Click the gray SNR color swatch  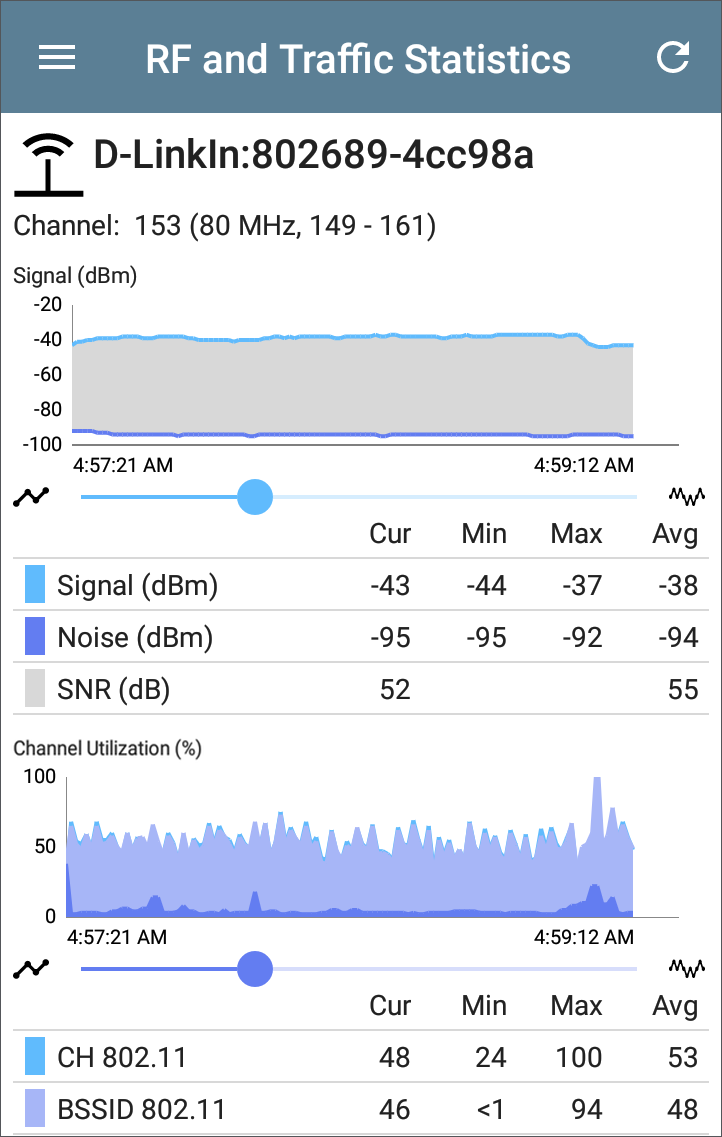pos(35,688)
